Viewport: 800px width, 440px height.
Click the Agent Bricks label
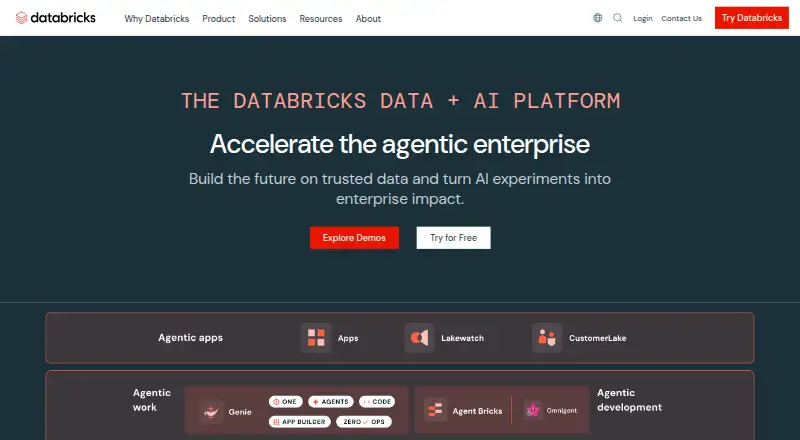click(477, 411)
